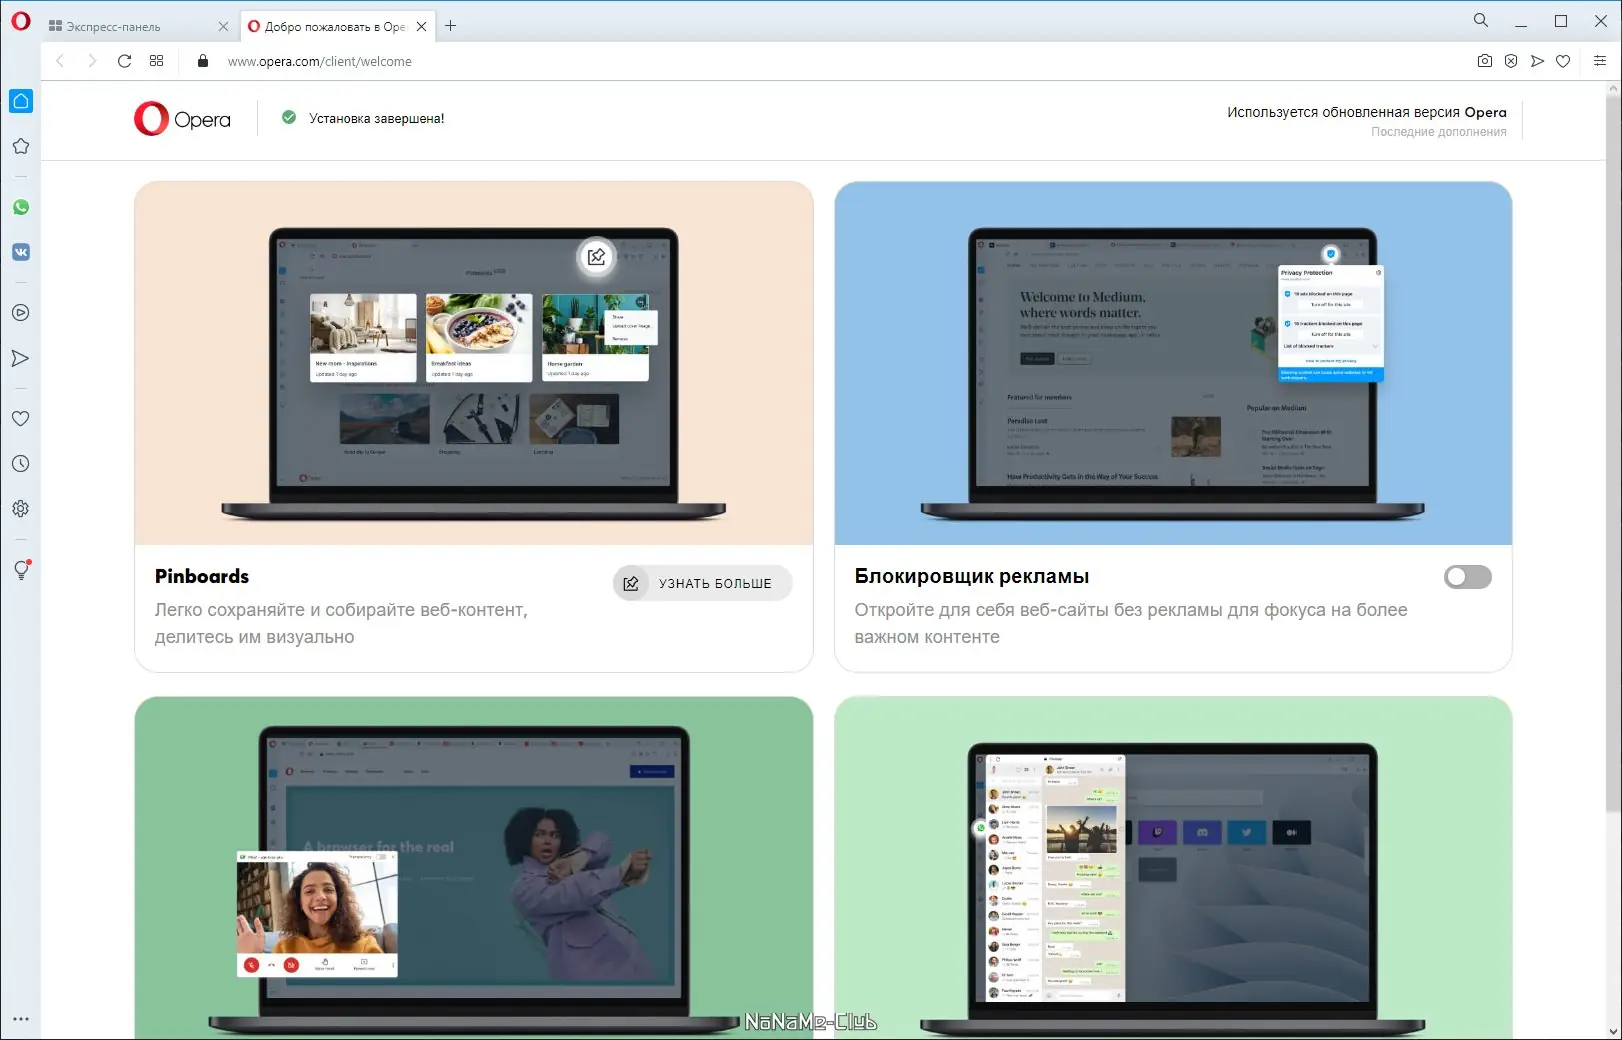Image resolution: width=1622 pixels, height=1040 pixels.
Task: Click the scrollbar down arrow
Action: pyautogui.click(x=1613, y=1031)
